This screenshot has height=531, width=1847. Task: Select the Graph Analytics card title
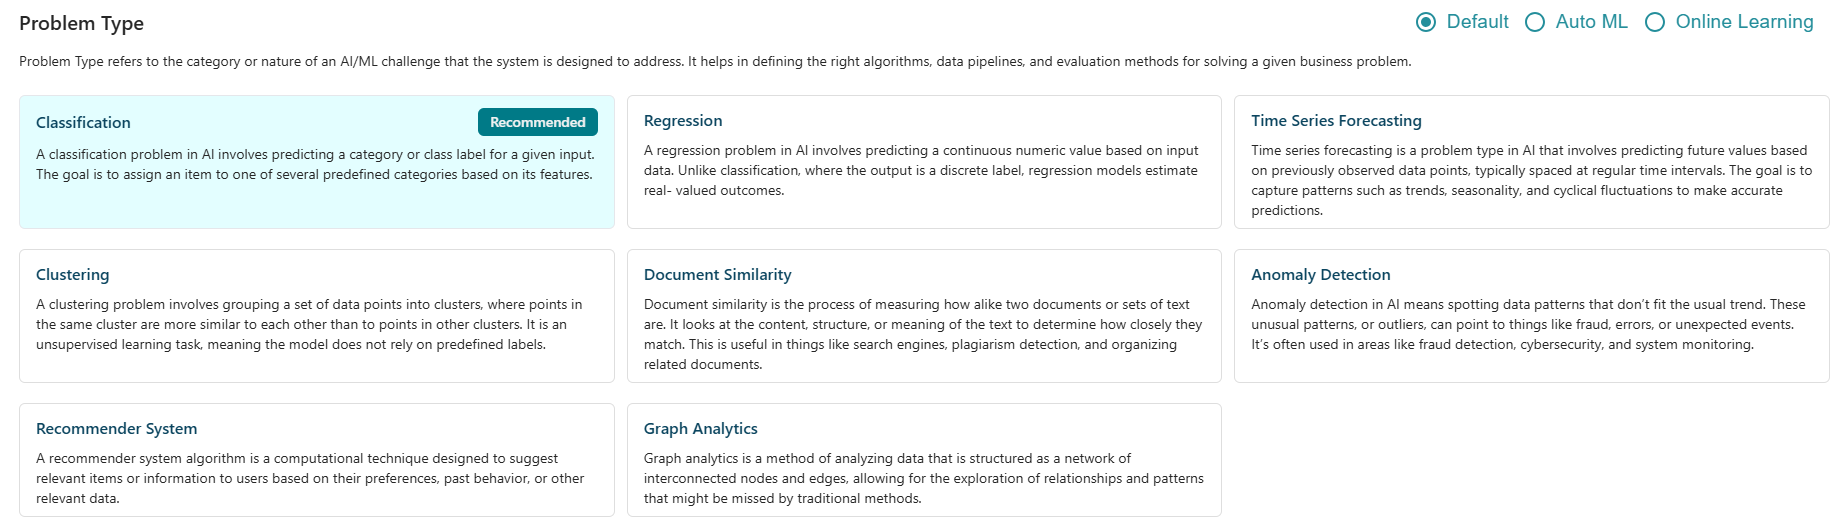coord(700,428)
